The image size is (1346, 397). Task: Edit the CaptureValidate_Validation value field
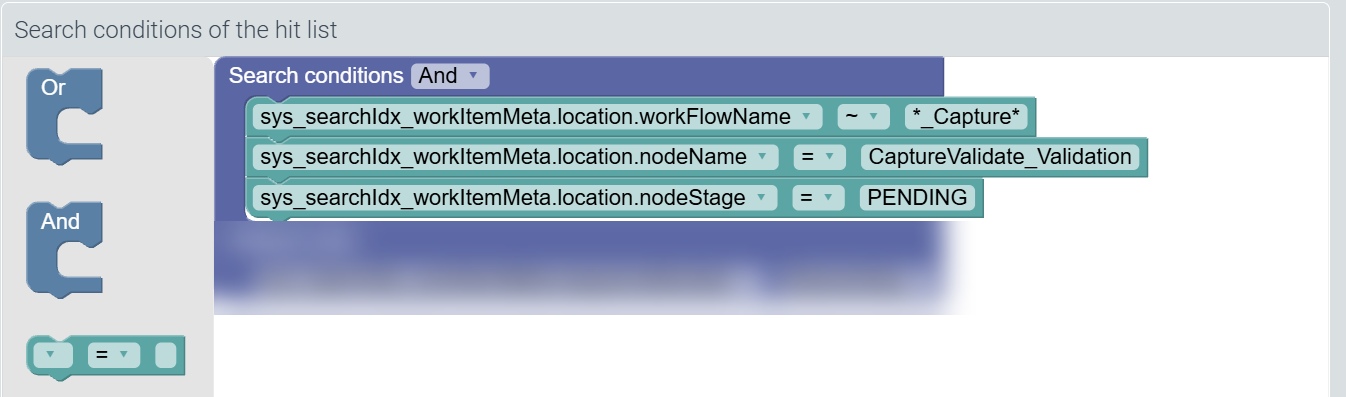[1000, 157]
